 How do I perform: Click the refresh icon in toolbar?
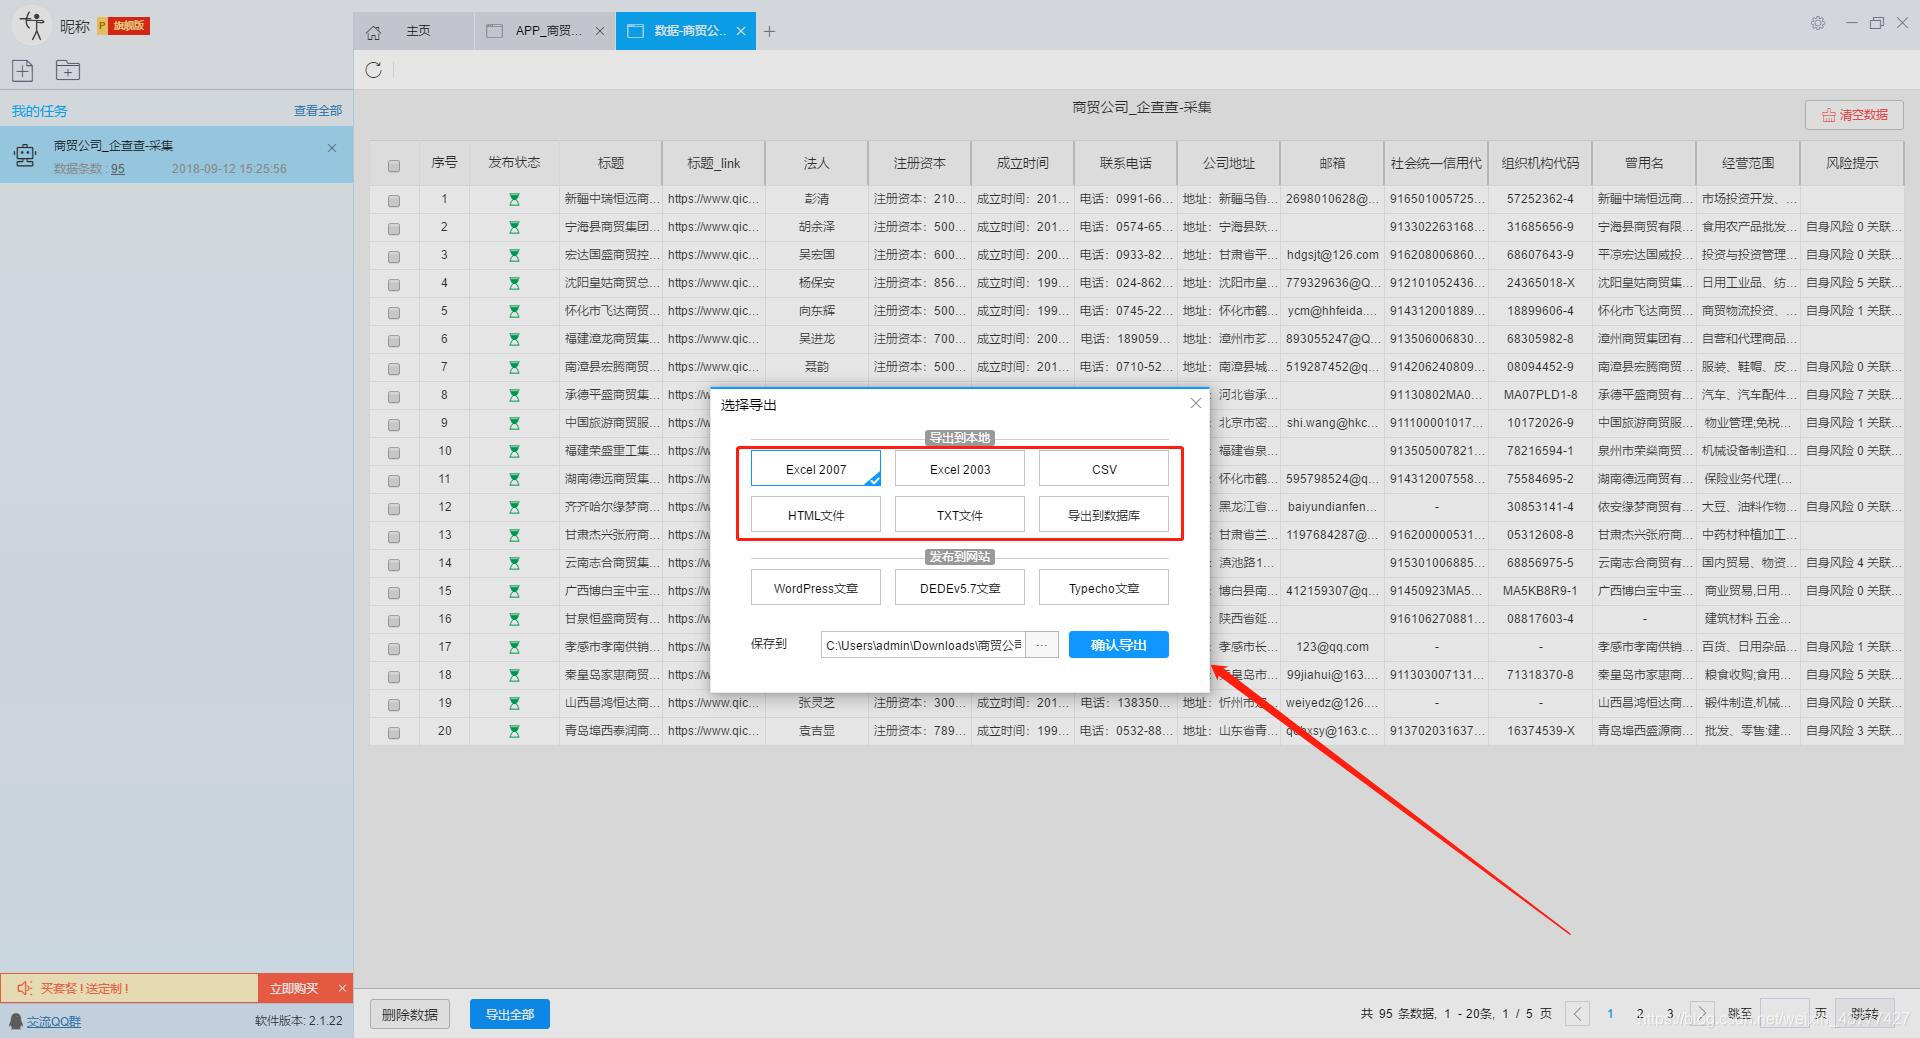click(374, 70)
